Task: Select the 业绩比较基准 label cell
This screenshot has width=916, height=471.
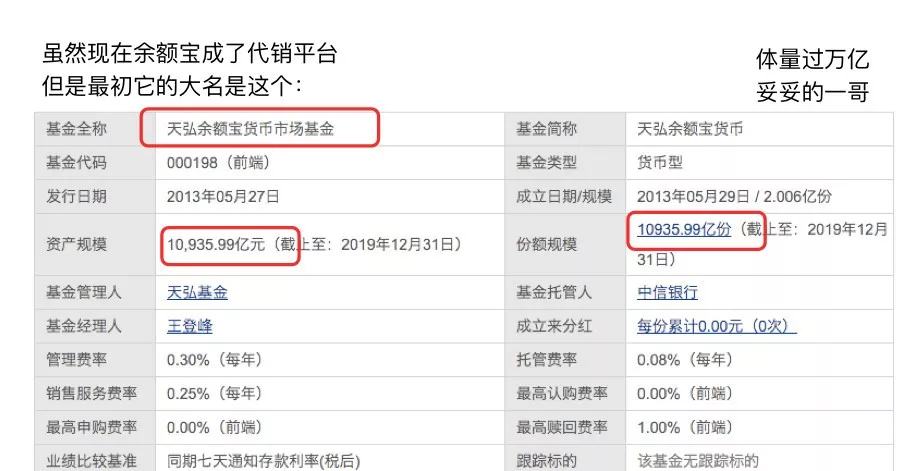Action: pos(95,458)
